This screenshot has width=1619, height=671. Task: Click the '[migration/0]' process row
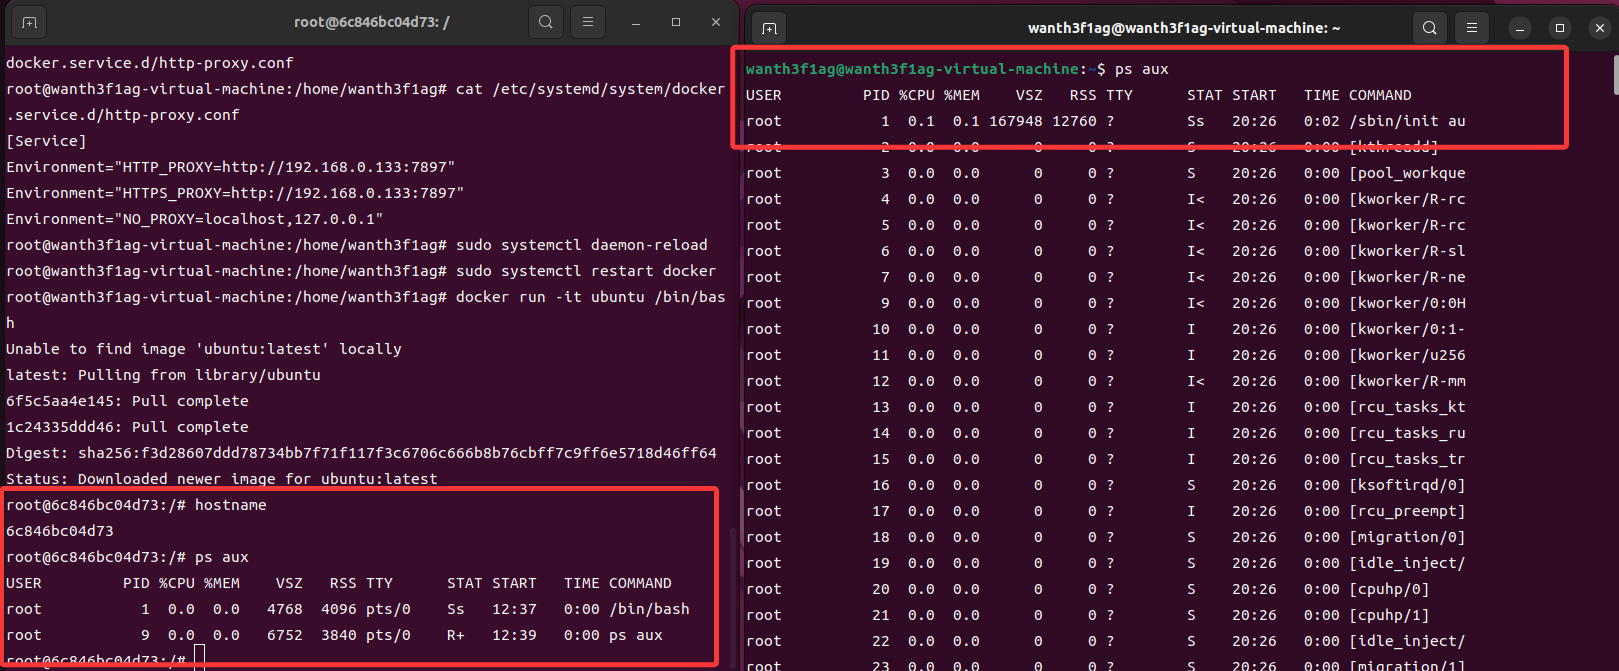[1106, 537]
